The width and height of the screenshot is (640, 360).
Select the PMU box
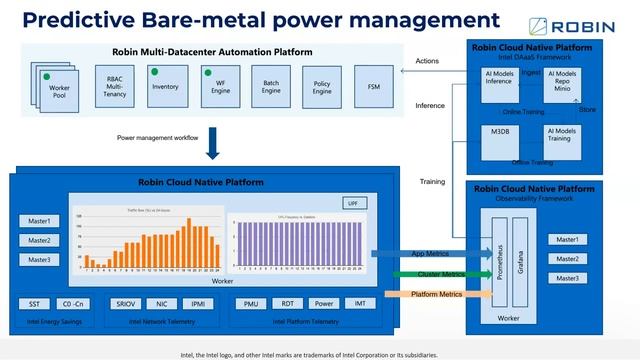coord(251,304)
